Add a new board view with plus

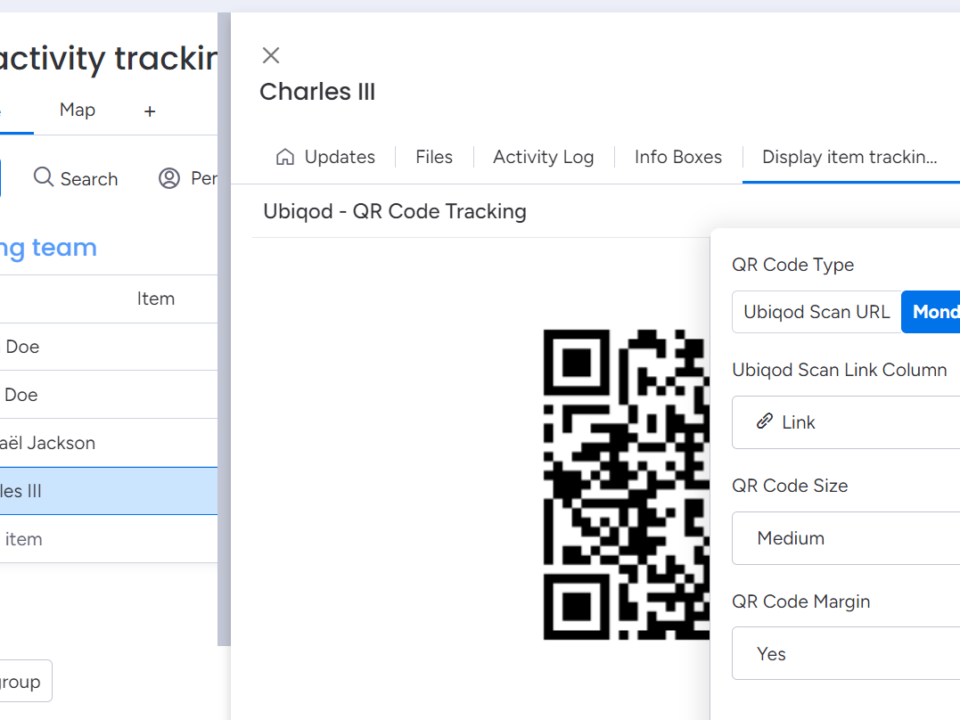pos(149,111)
